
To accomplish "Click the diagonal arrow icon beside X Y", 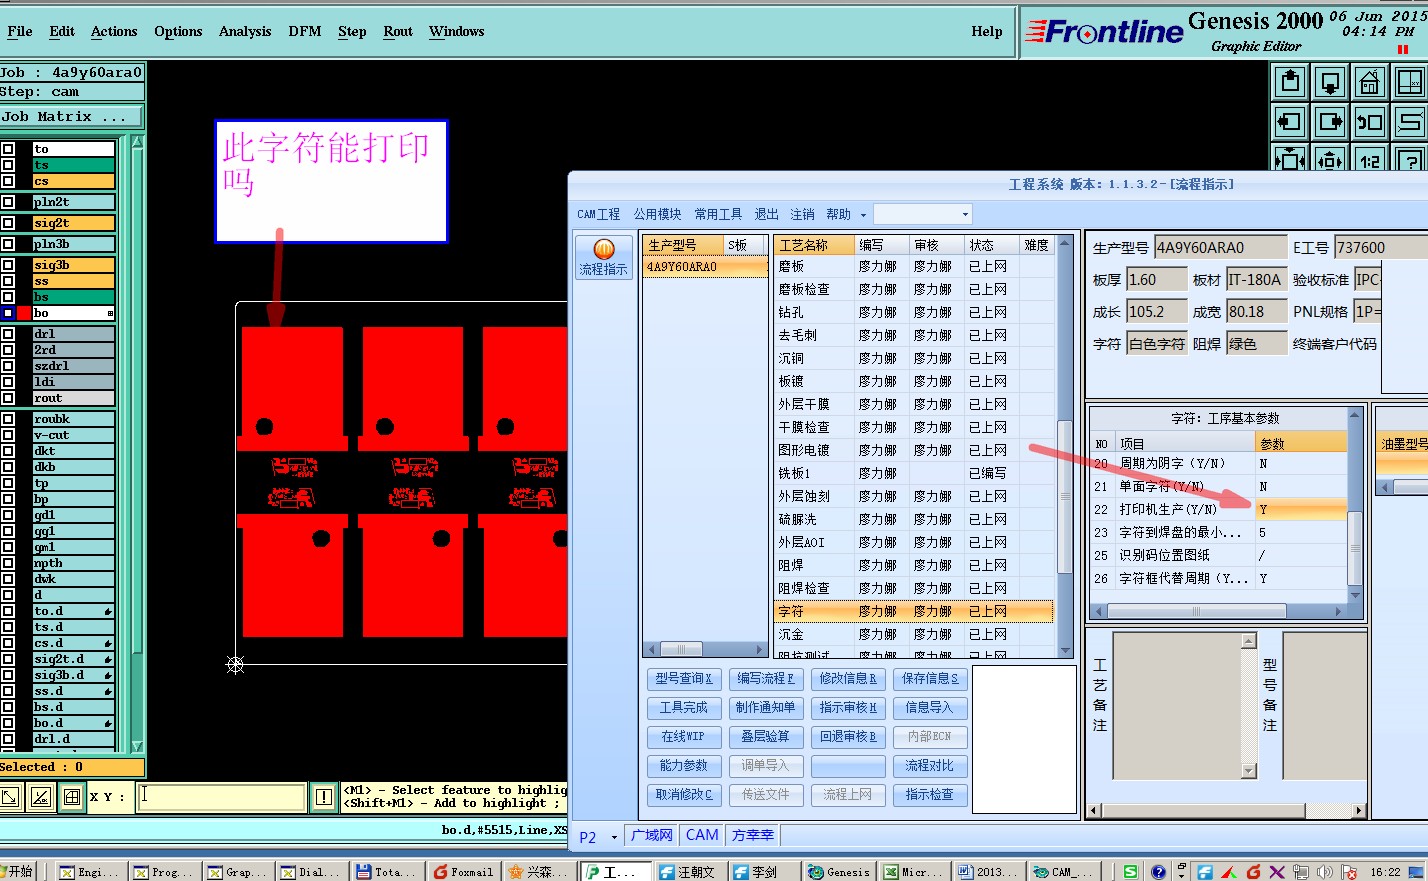I will coord(10,797).
